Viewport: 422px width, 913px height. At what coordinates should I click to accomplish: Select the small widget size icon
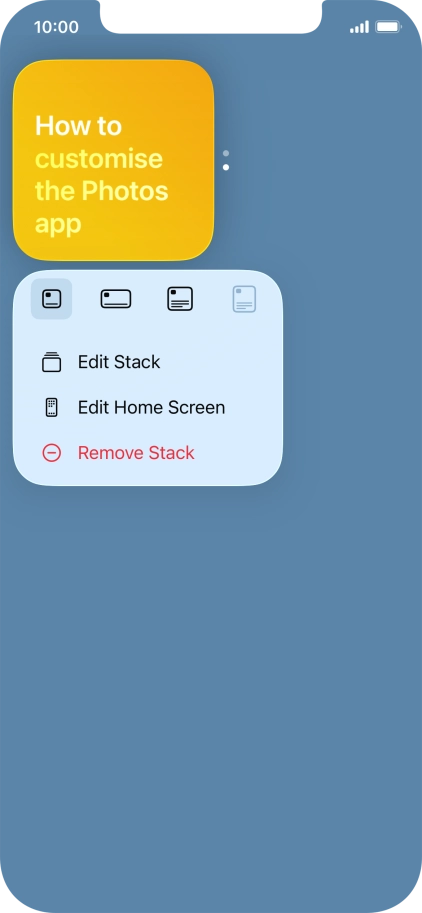[x=52, y=299]
